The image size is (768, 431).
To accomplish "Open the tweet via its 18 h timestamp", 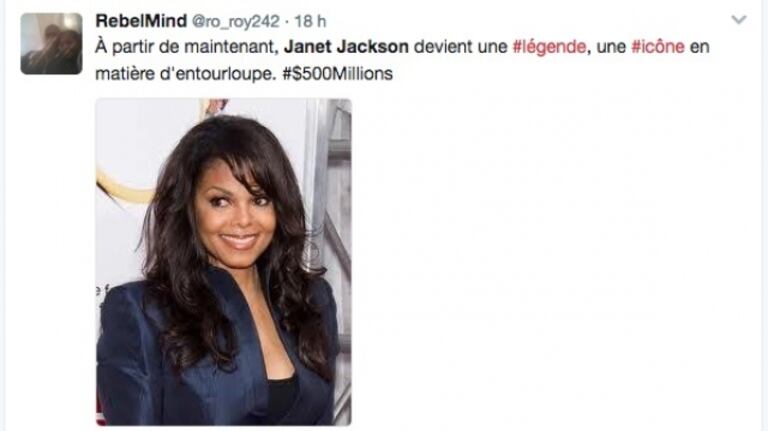I will coord(310,21).
